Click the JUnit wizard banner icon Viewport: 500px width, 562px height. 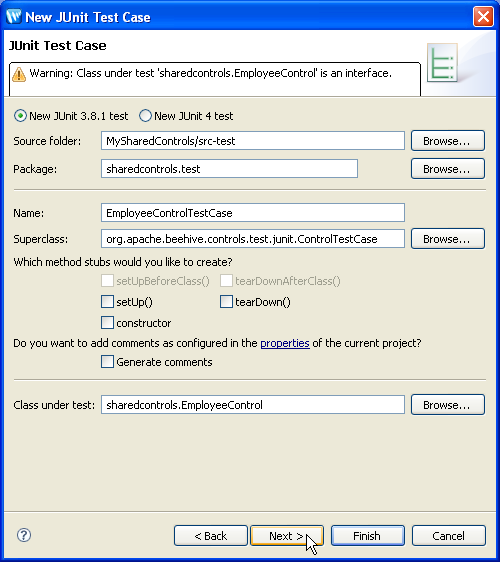pos(442,63)
